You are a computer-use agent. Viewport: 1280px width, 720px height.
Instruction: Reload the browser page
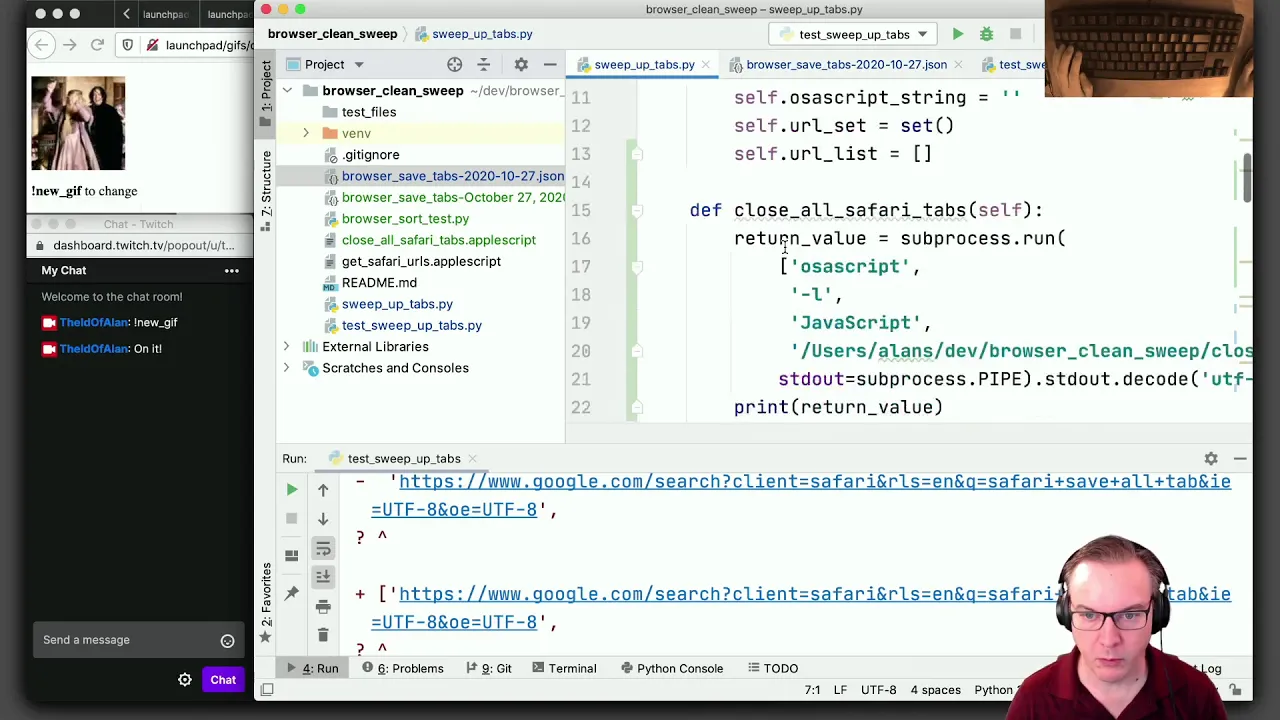[97, 45]
